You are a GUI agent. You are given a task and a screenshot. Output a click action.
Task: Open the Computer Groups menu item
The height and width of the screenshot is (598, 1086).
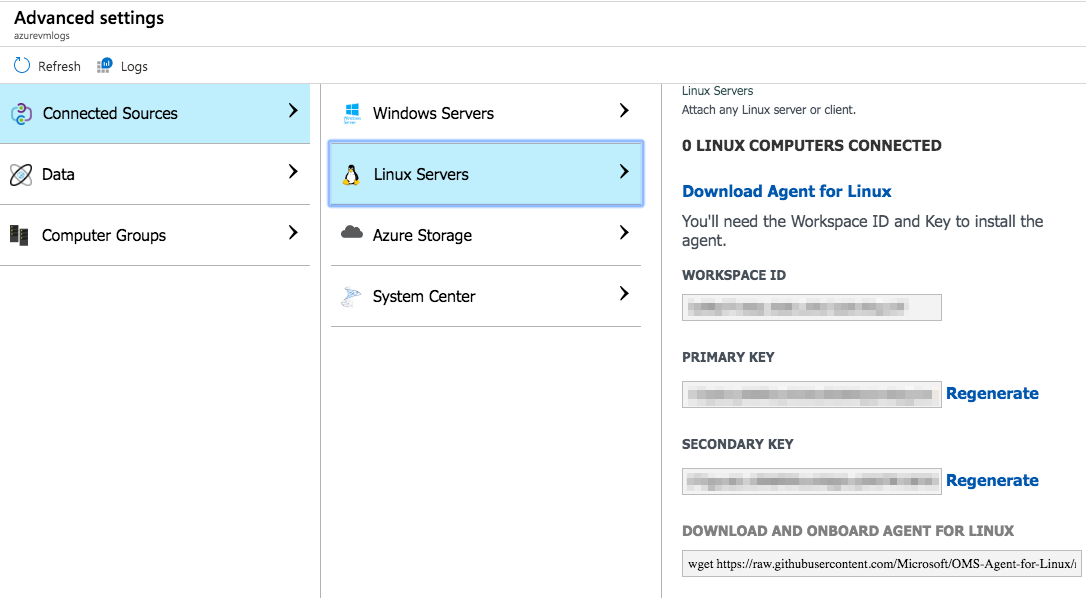pos(155,236)
